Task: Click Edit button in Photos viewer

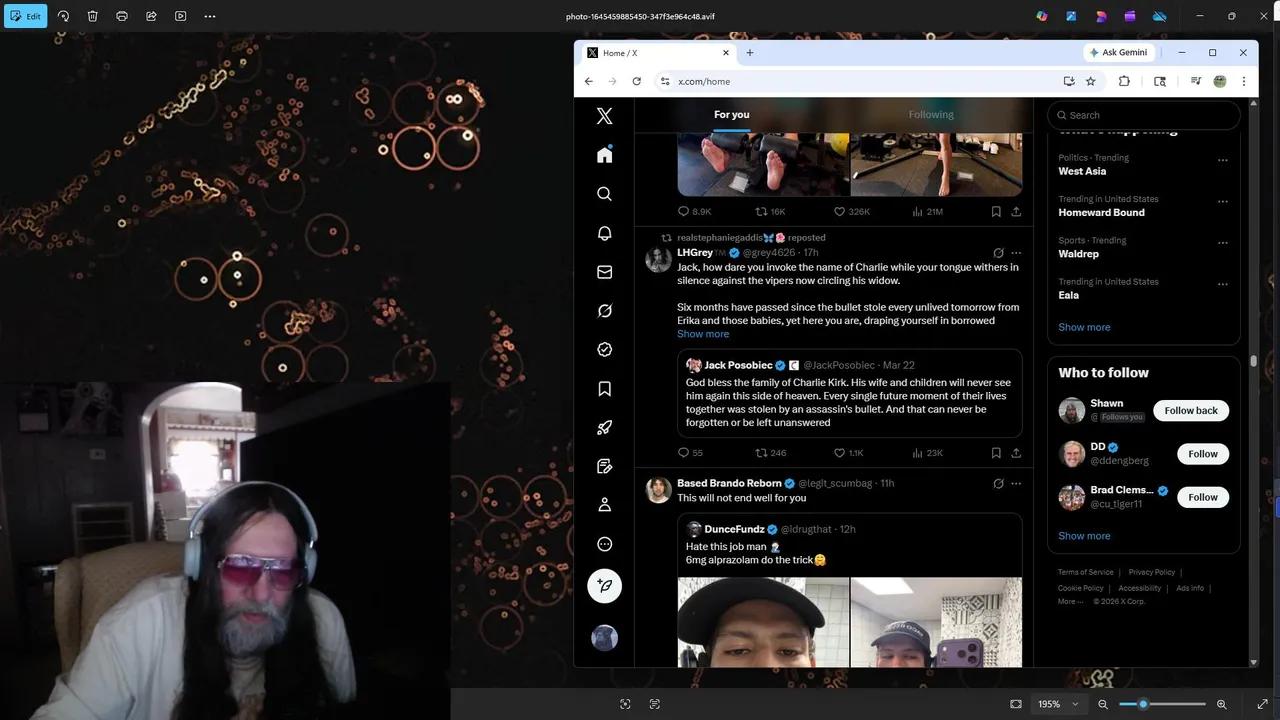Action: click(x=25, y=16)
